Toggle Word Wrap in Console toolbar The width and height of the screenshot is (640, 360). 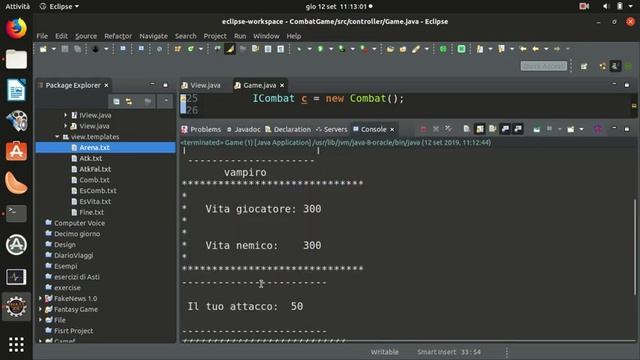493,129
